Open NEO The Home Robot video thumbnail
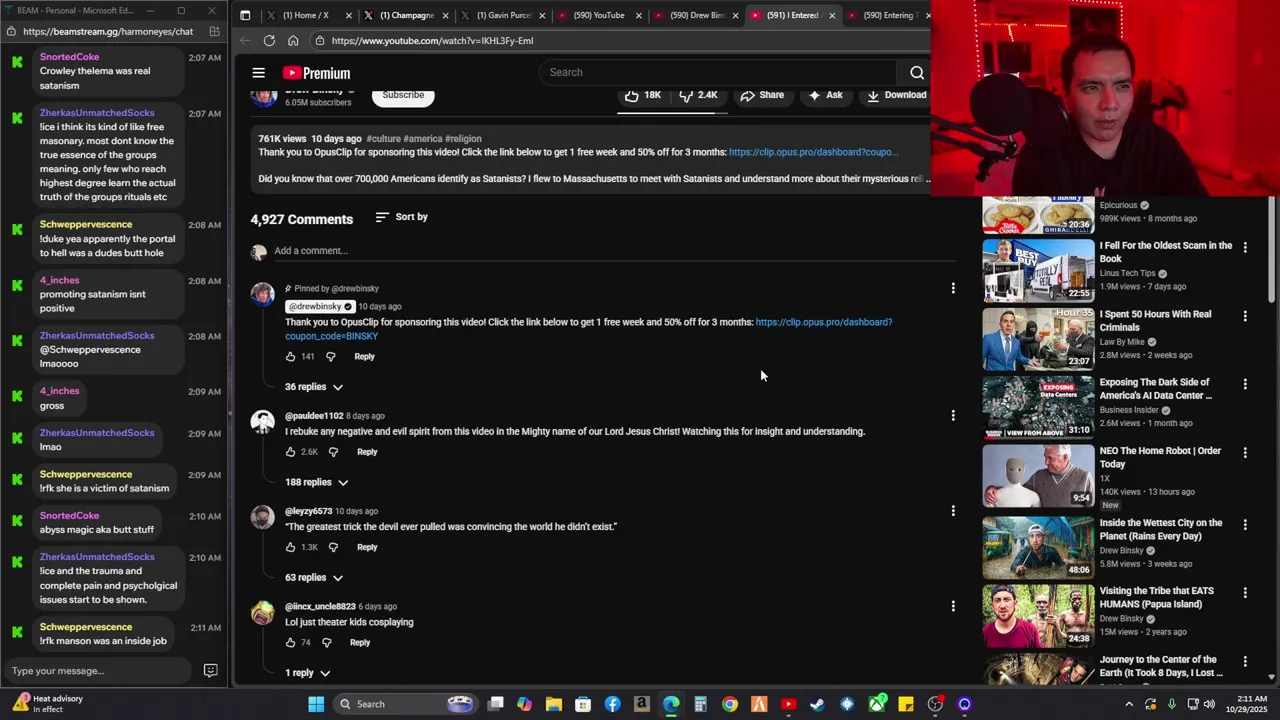The height and width of the screenshot is (720, 1280). (1038, 476)
